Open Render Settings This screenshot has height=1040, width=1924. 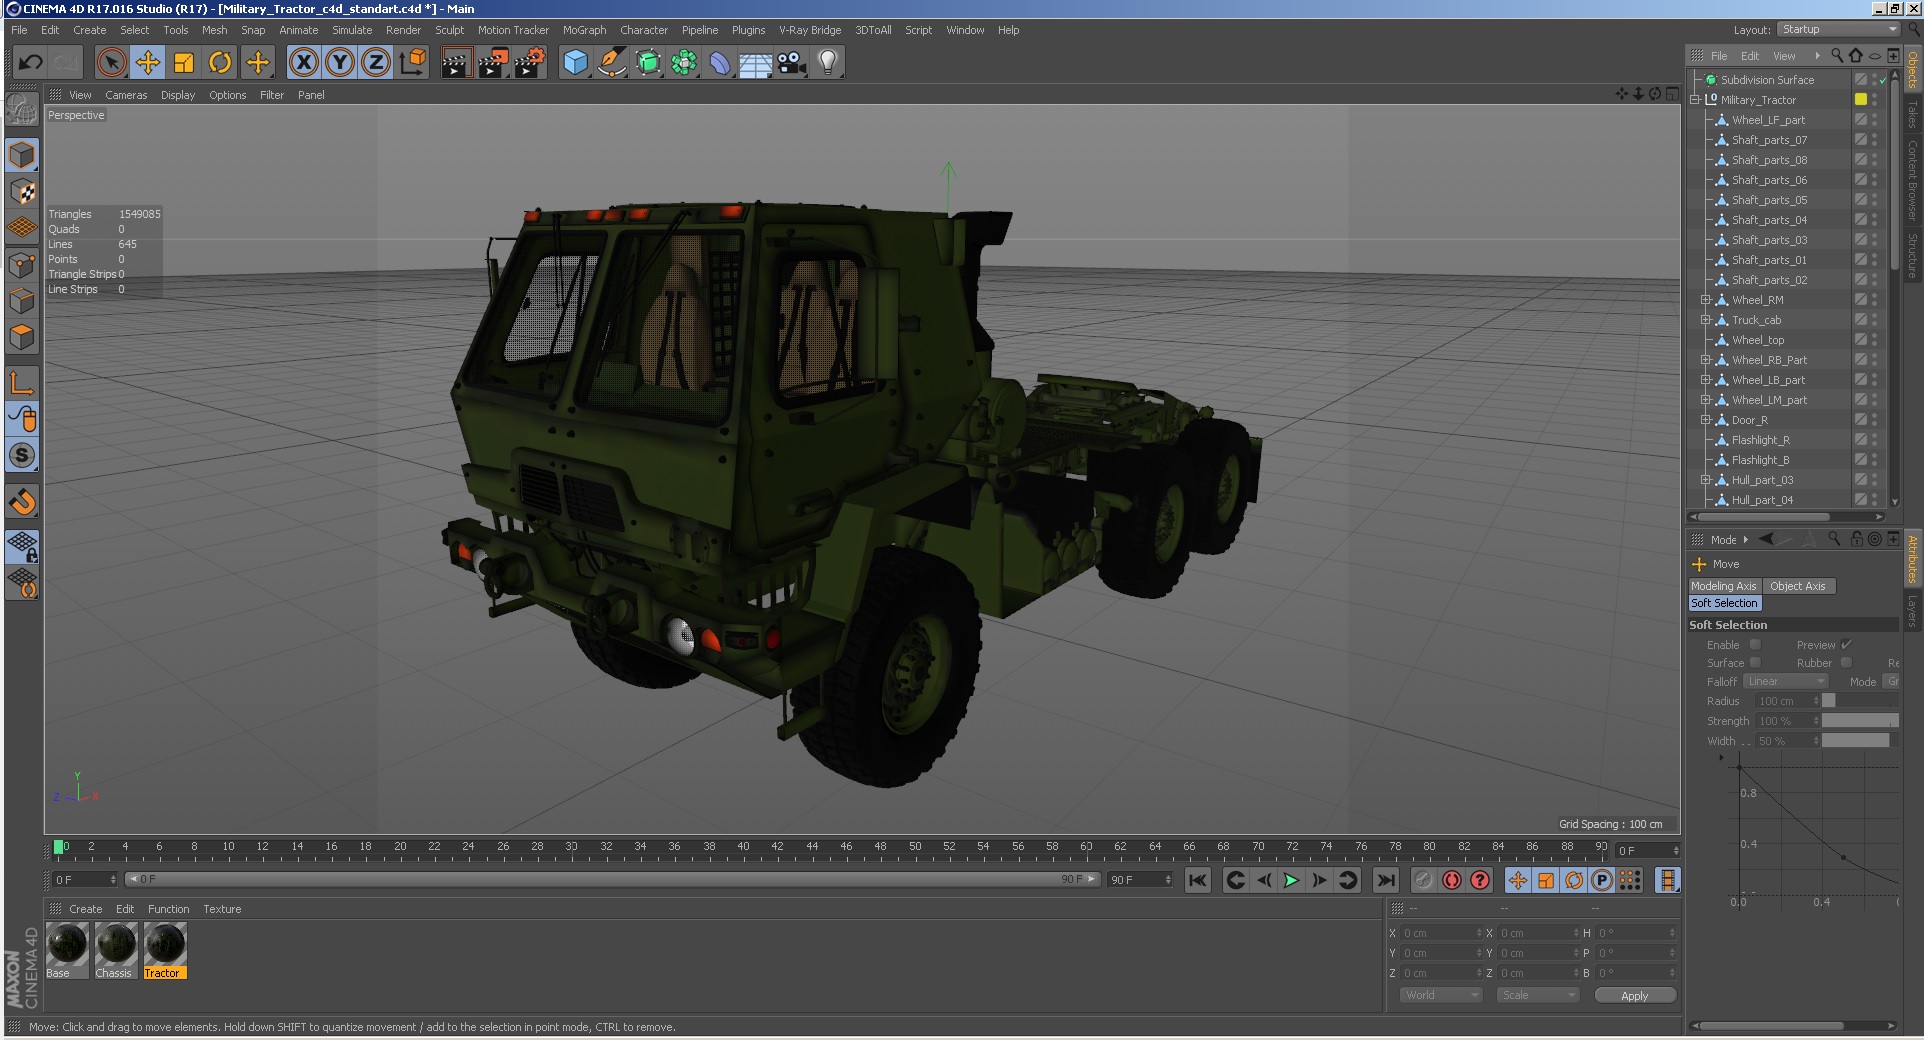point(530,62)
